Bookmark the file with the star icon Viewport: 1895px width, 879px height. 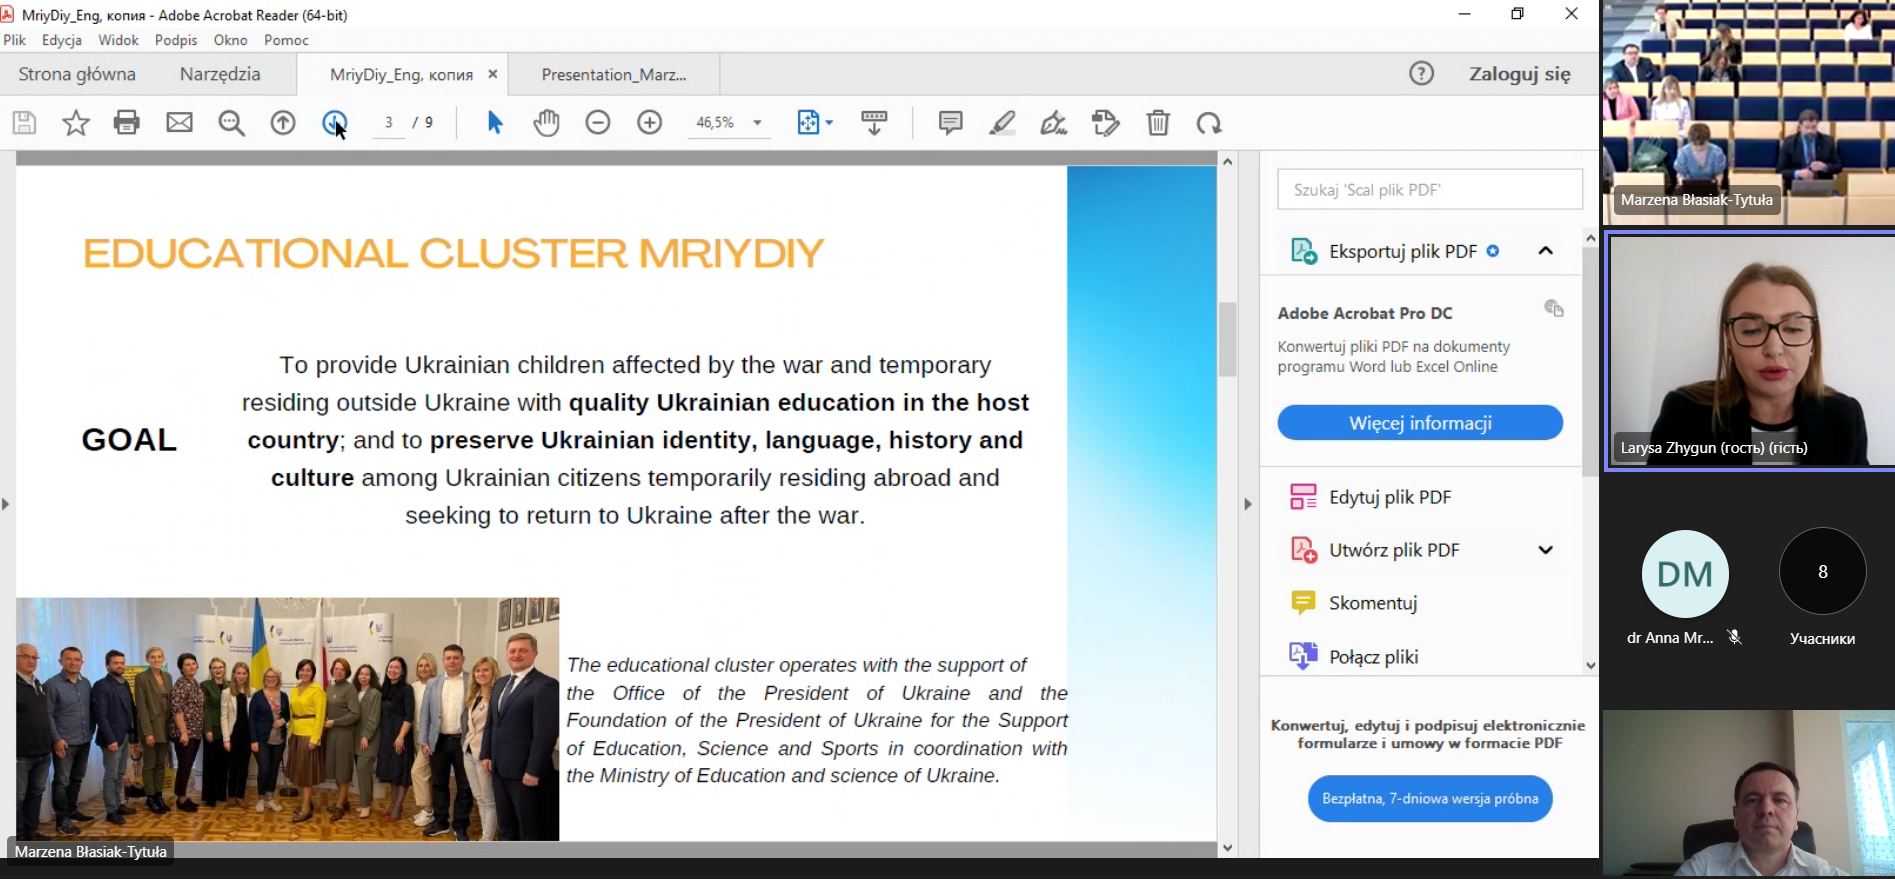76,123
